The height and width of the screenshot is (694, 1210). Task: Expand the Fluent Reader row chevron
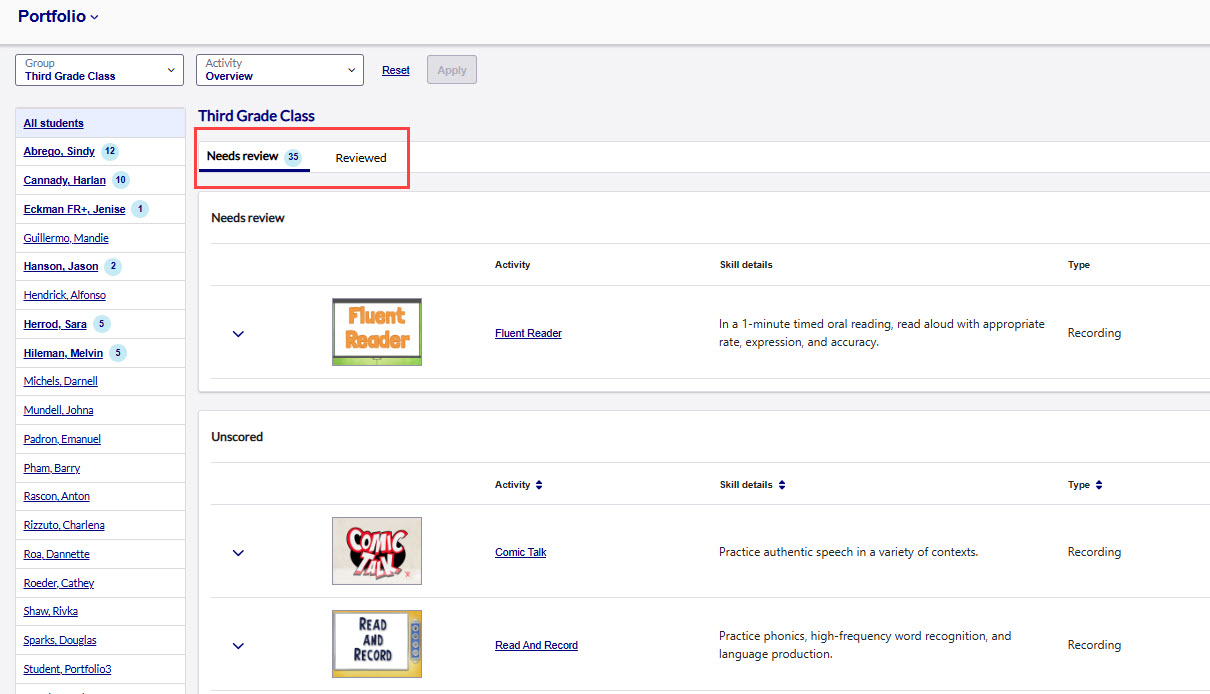(x=238, y=334)
